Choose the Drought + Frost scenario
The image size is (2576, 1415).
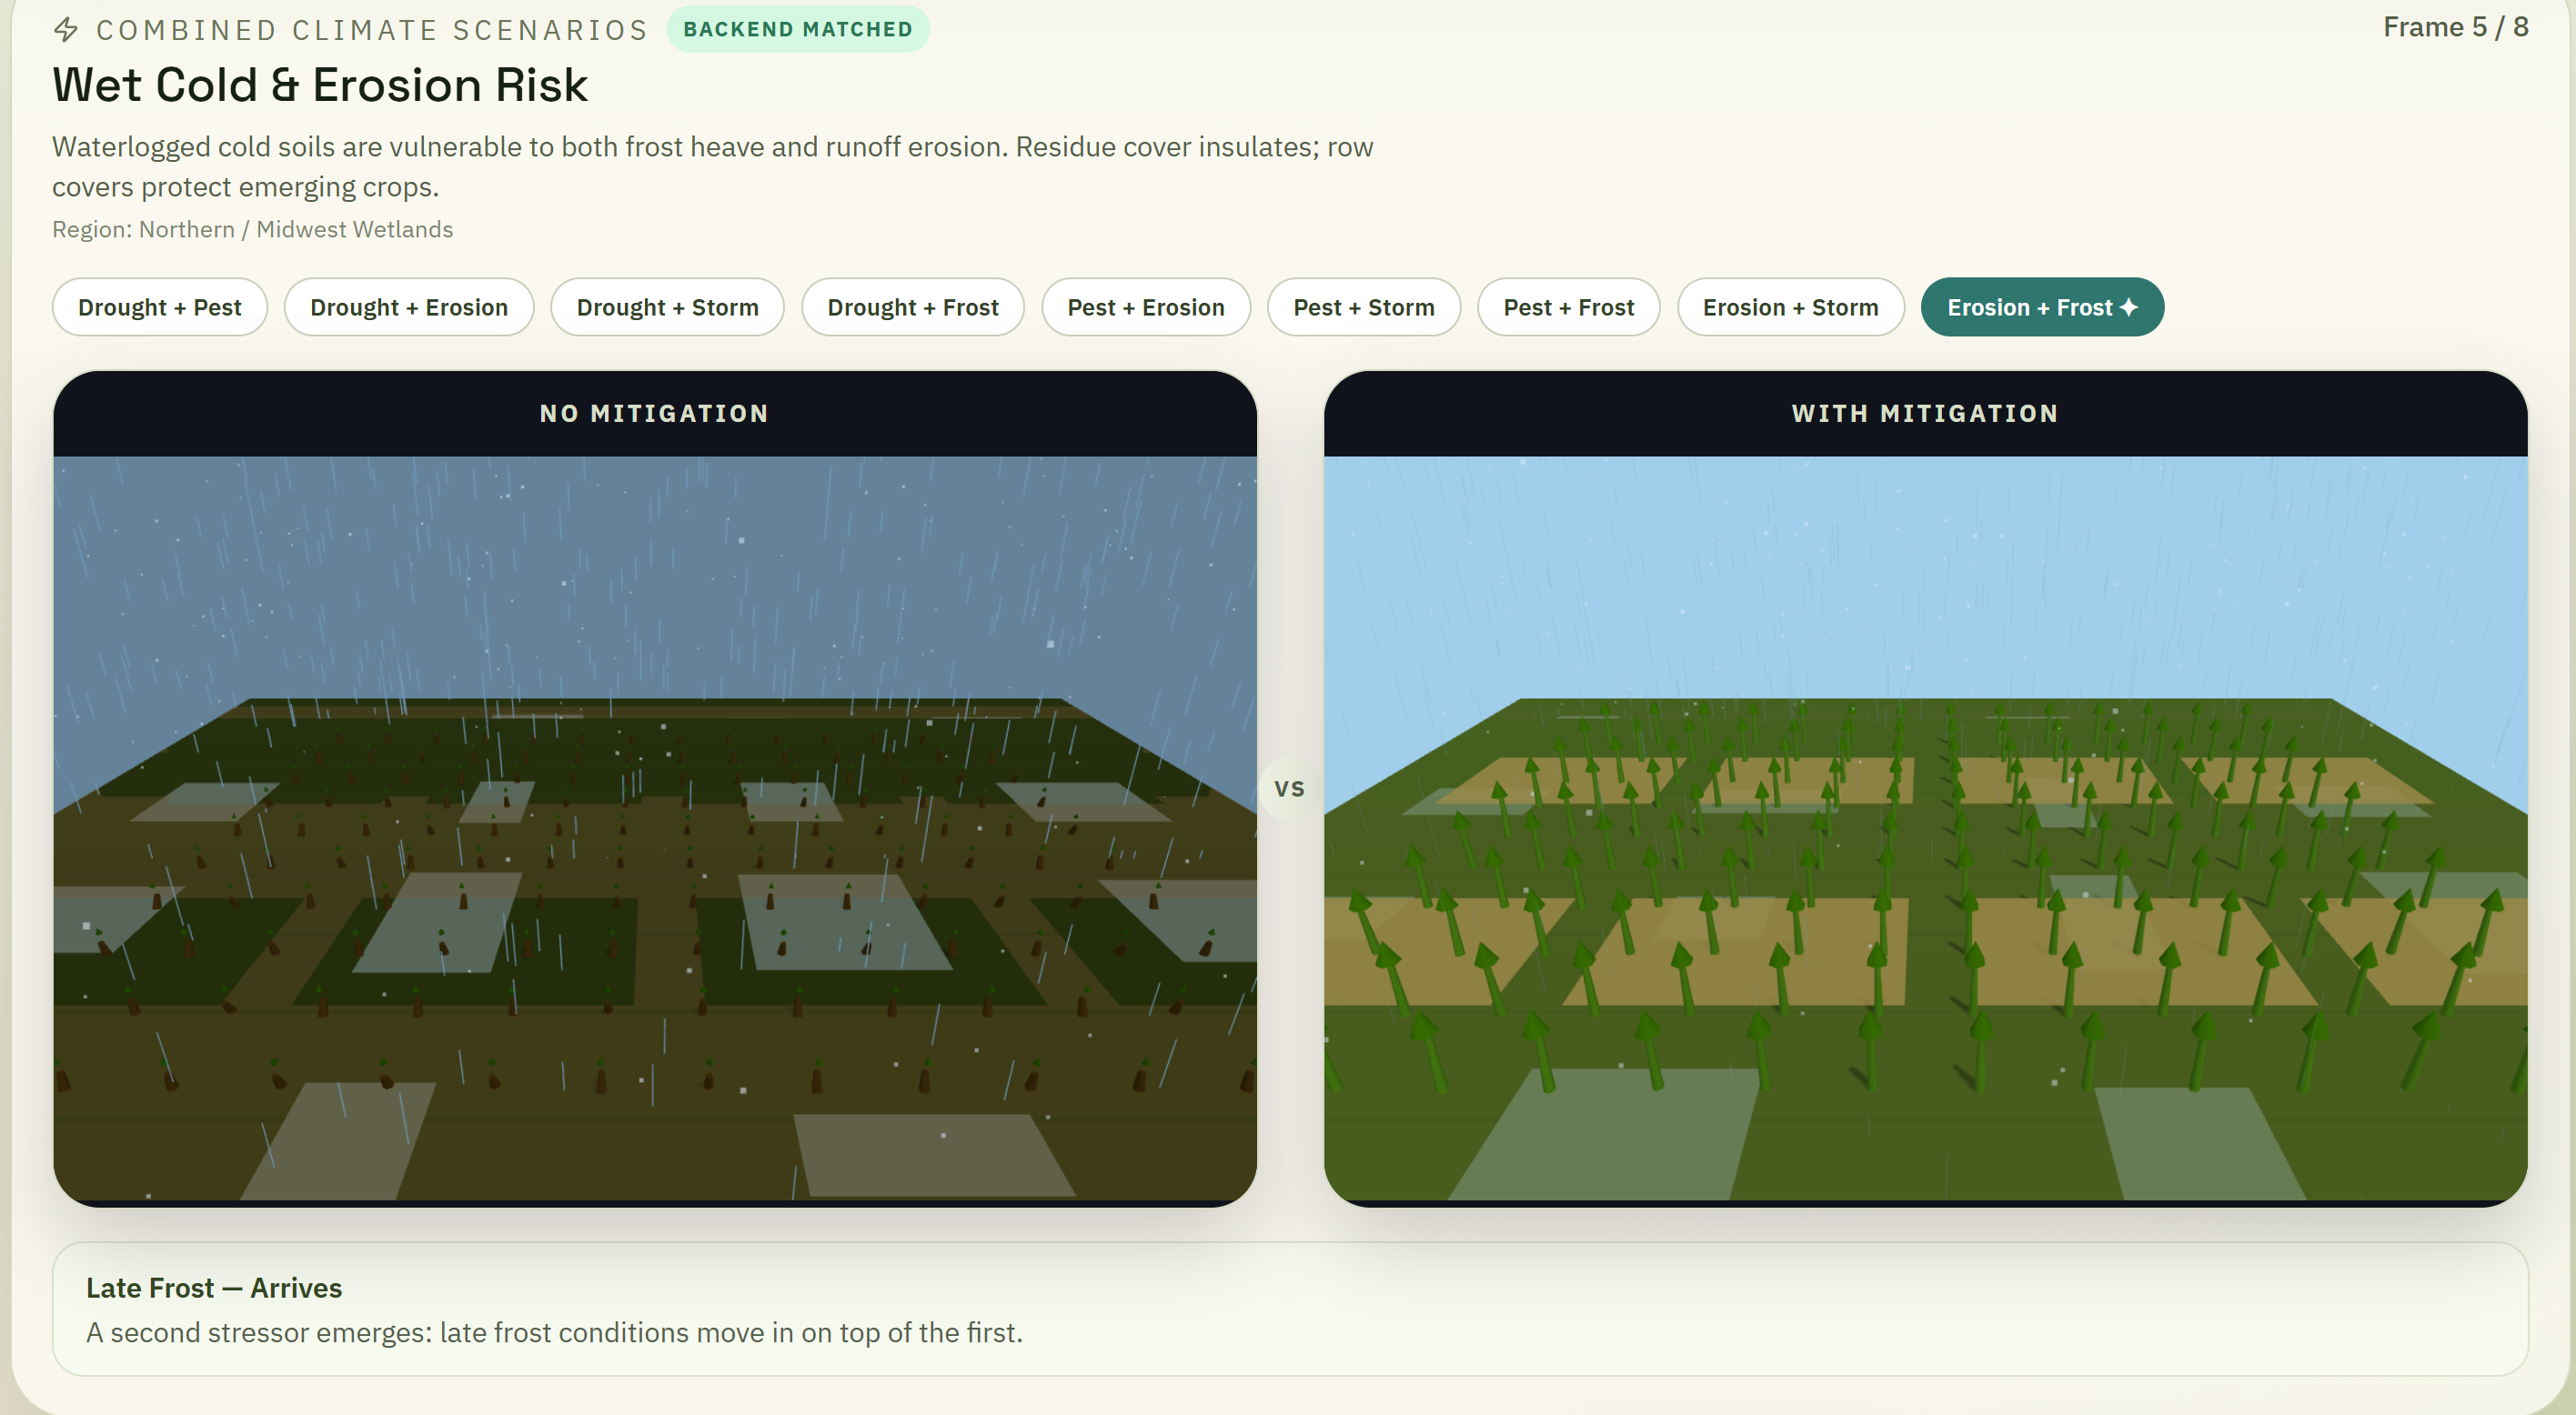pyautogui.click(x=912, y=307)
